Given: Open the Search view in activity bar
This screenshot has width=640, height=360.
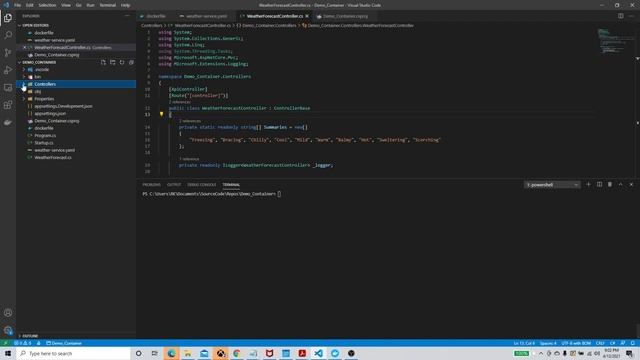Looking at the screenshot, I should coord(8,35).
